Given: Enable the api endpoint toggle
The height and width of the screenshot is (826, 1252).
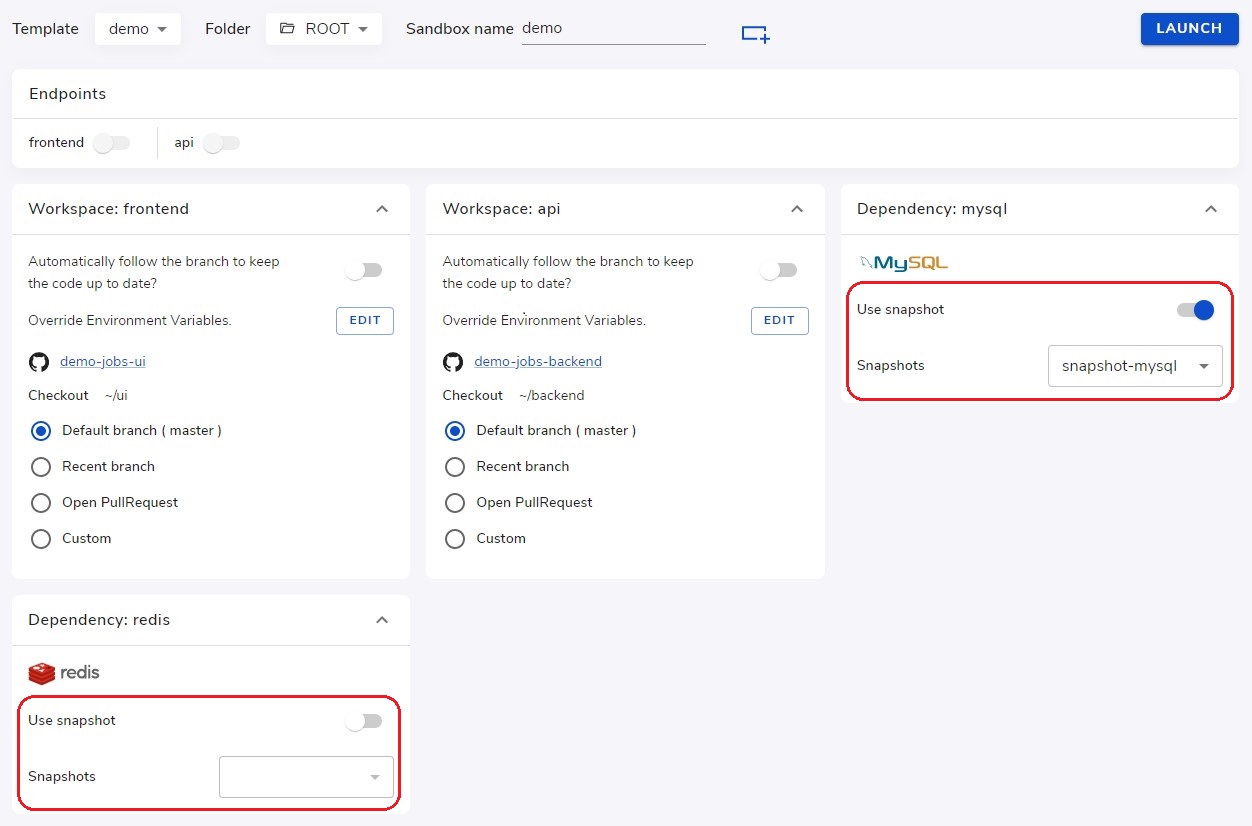Looking at the screenshot, I should point(221,143).
